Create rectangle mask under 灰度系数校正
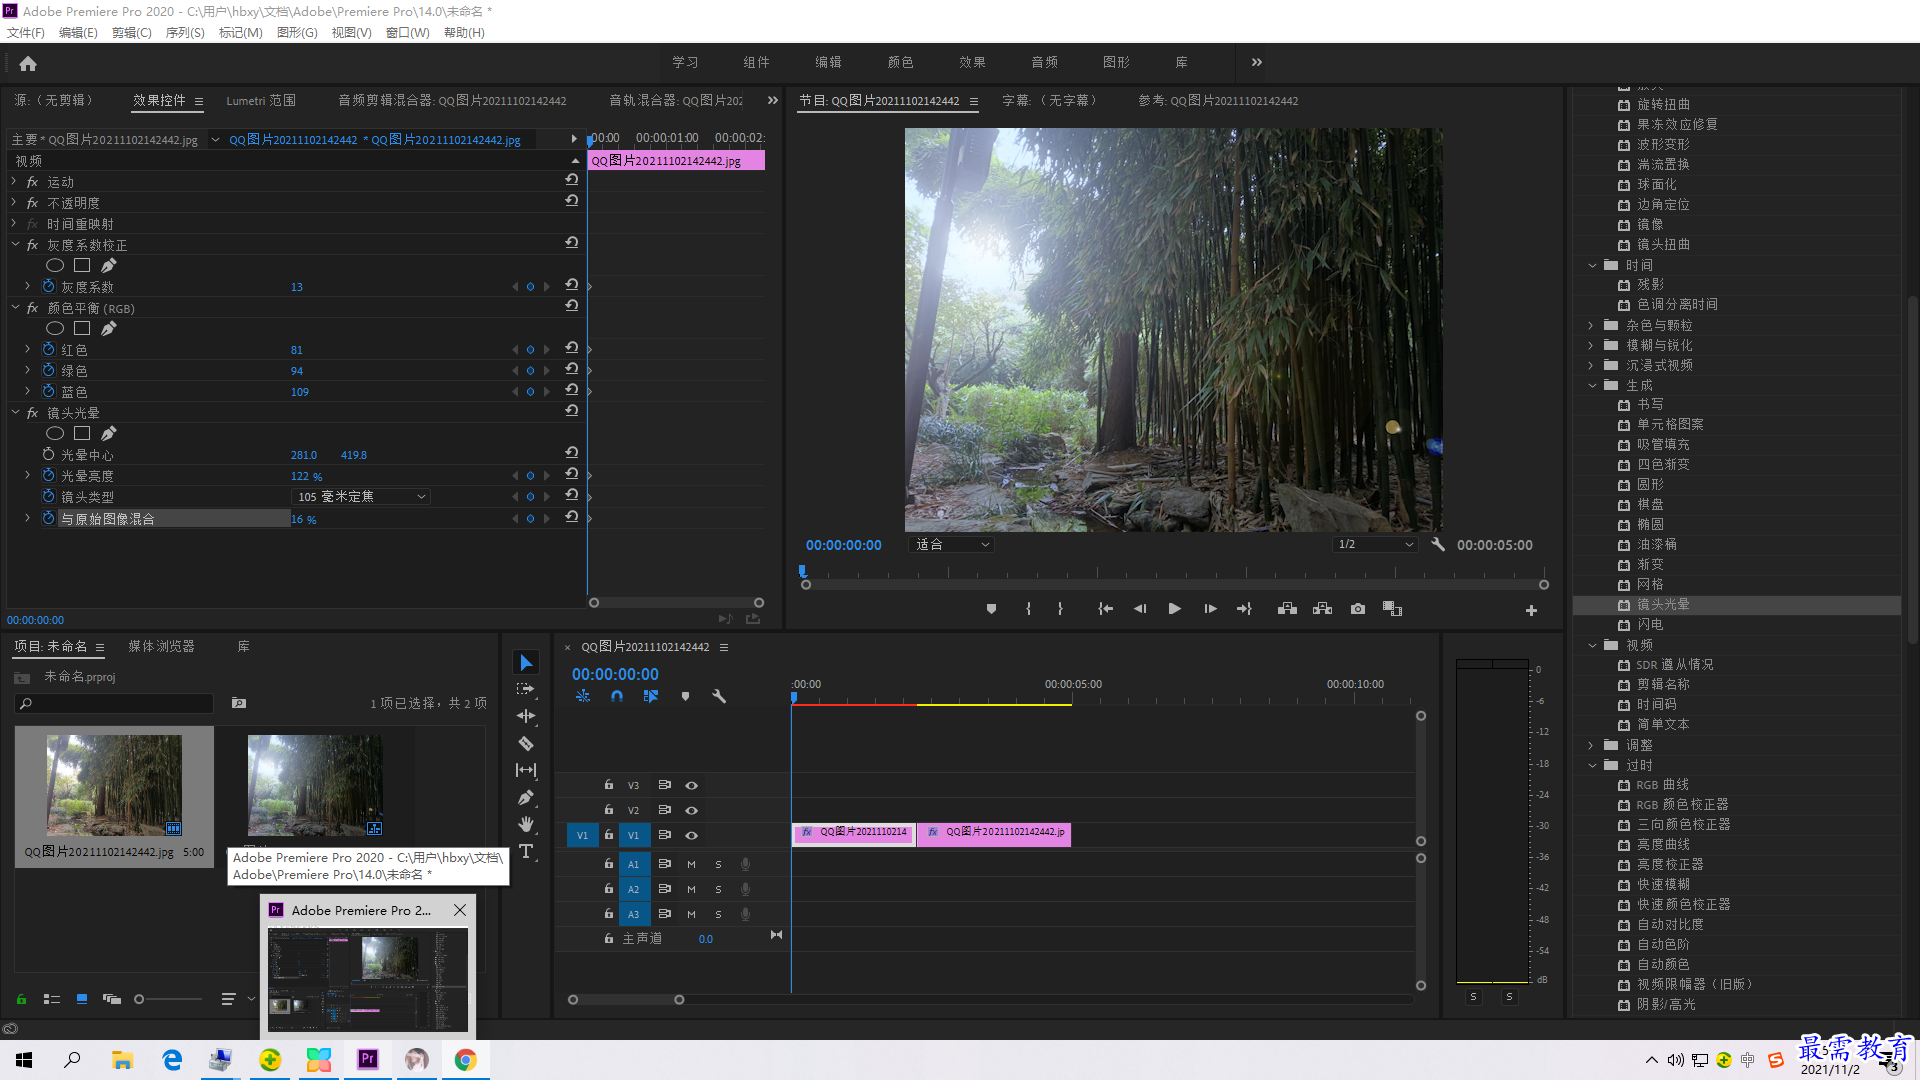Viewport: 1920px width, 1080px height. point(82,265)
